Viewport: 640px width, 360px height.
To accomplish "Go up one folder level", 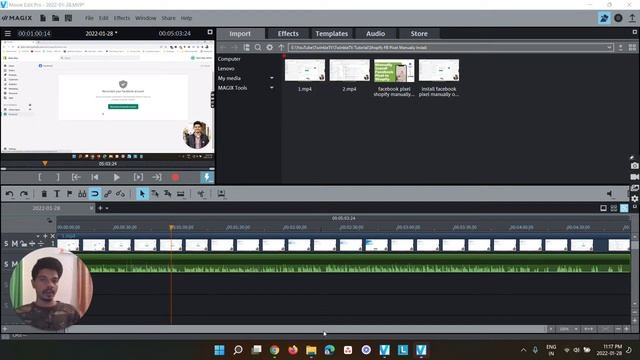I will pyautogui.click(x=281, y=47).
